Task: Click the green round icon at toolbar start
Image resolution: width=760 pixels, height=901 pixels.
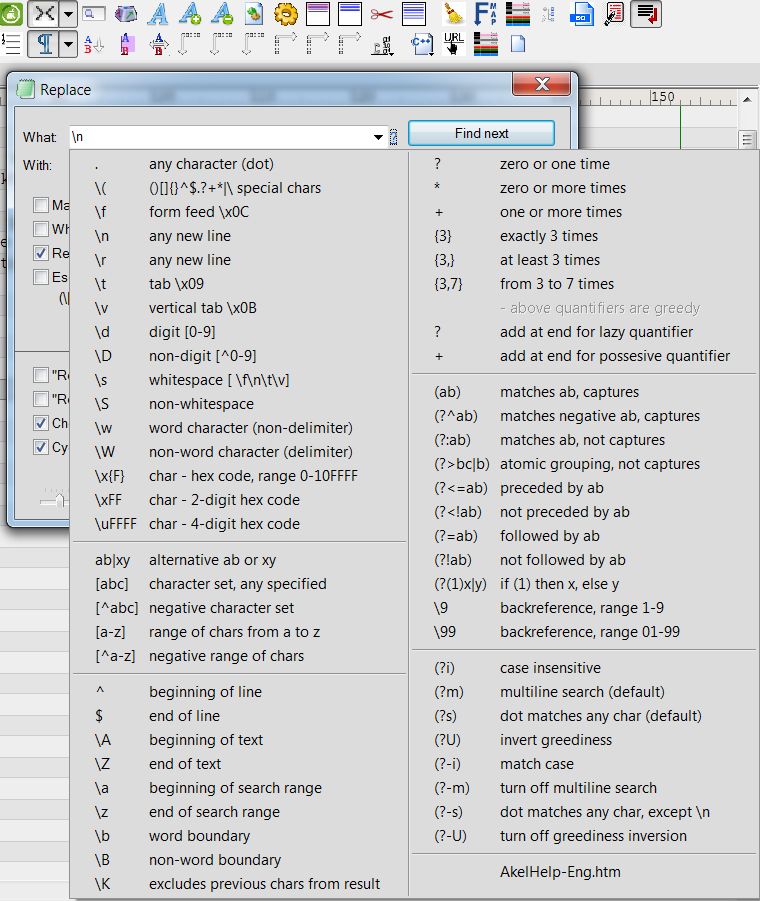Action: coord(10,14)
